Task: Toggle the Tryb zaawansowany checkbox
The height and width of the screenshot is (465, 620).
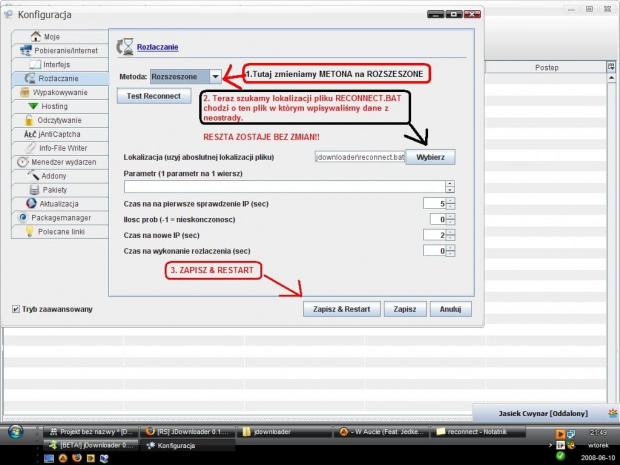Action: (15, 309)
